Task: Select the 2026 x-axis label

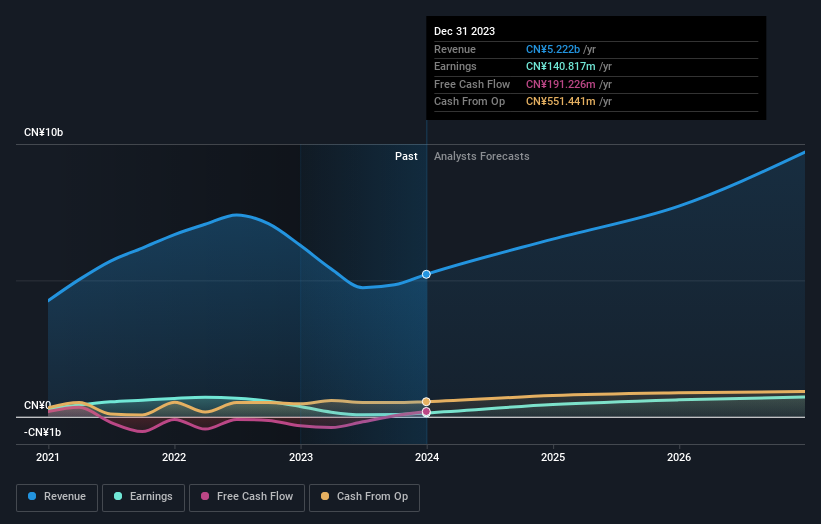Action: click(x=679, y=457)
